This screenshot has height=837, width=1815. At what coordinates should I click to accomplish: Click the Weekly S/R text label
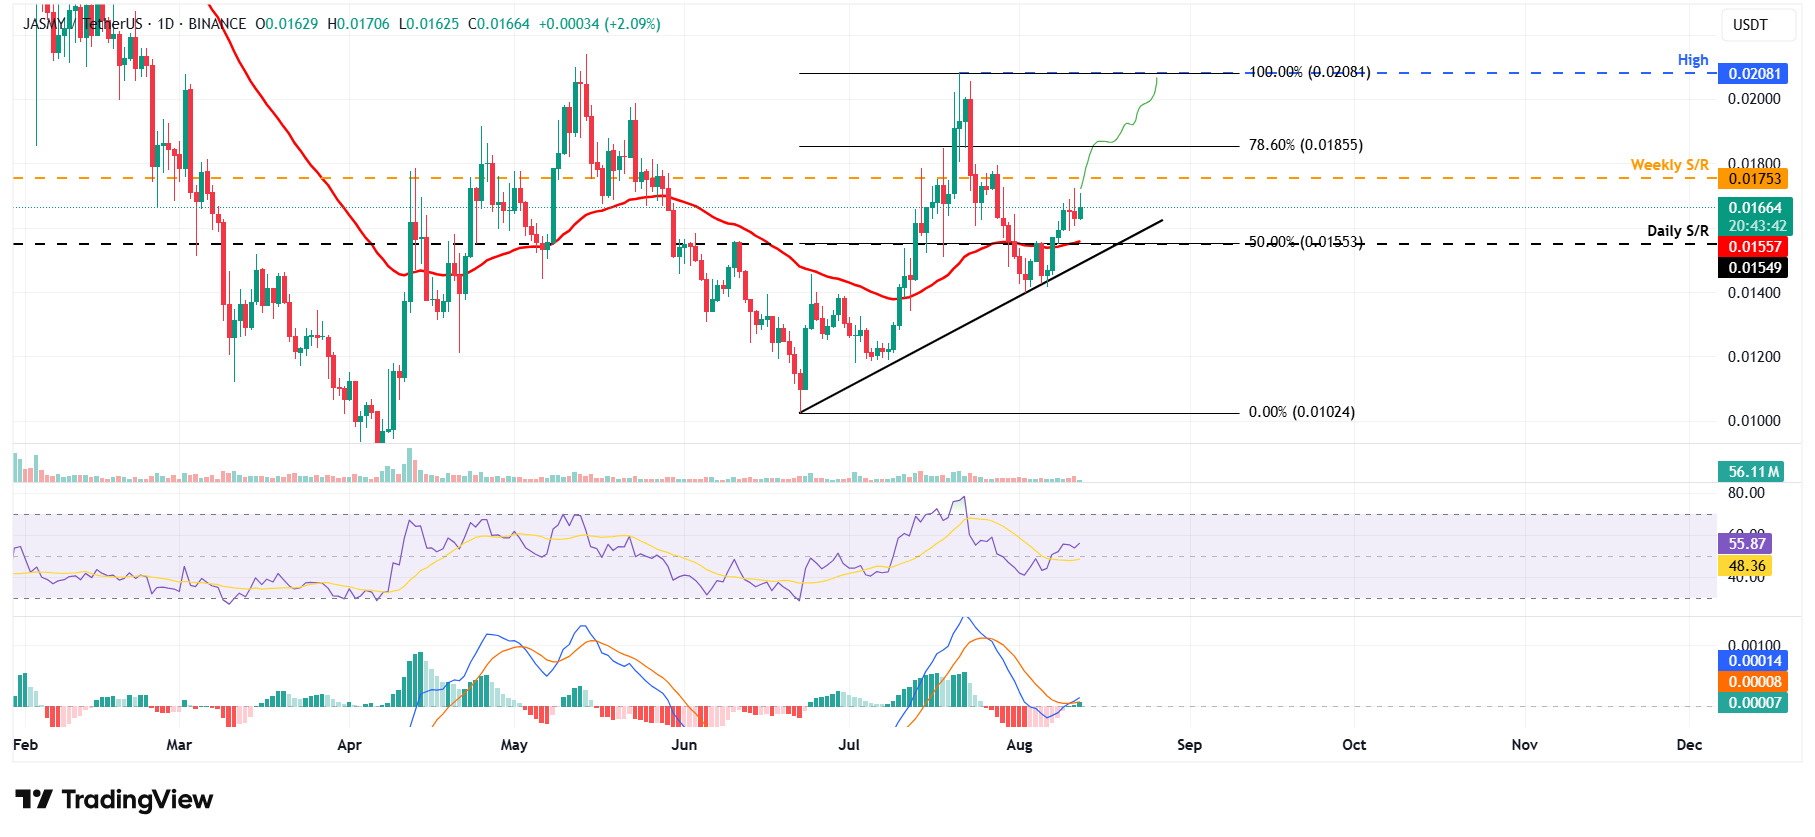click(1669, 165)
